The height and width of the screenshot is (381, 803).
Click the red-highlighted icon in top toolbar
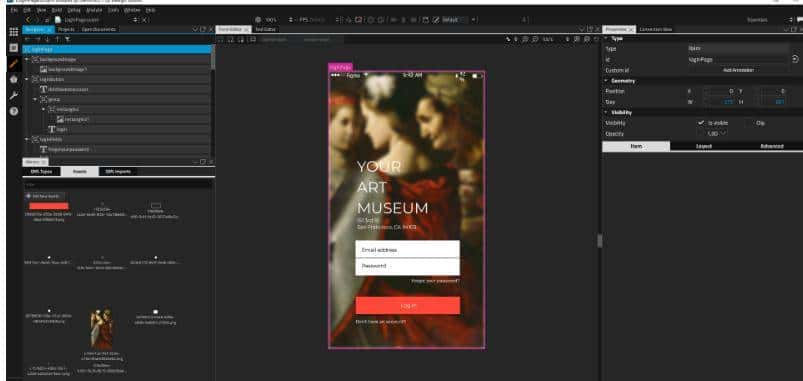click(x=359, y=19)
